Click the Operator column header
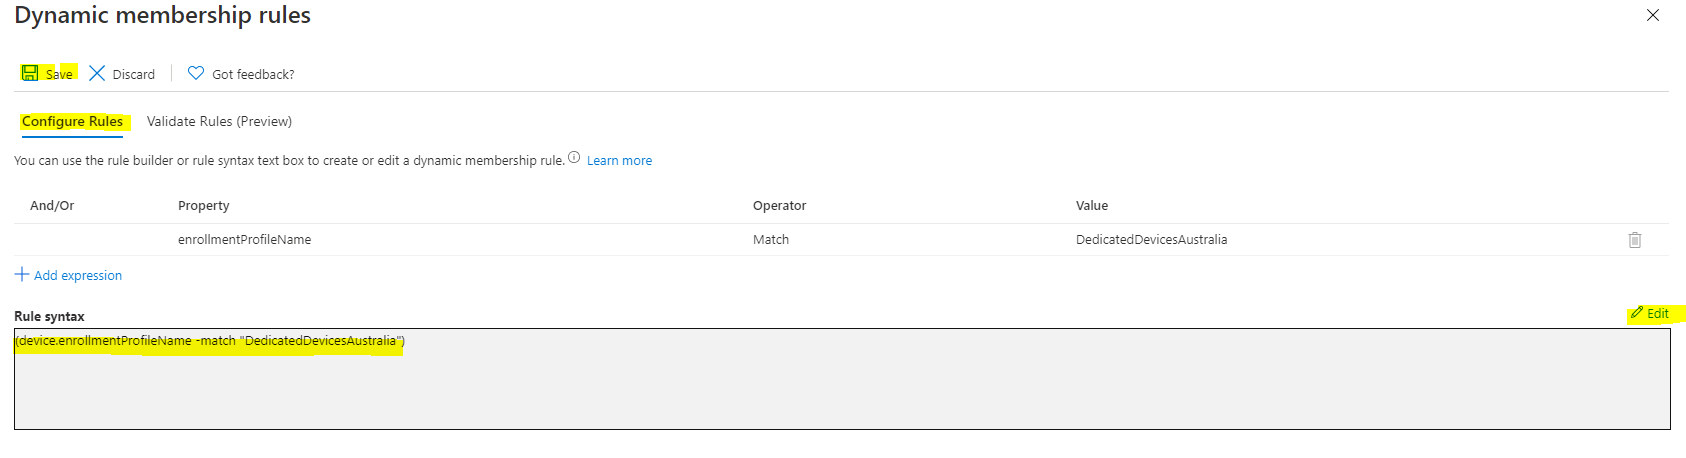The height and width of the screenshot is (458, 1686). [779, 205]
